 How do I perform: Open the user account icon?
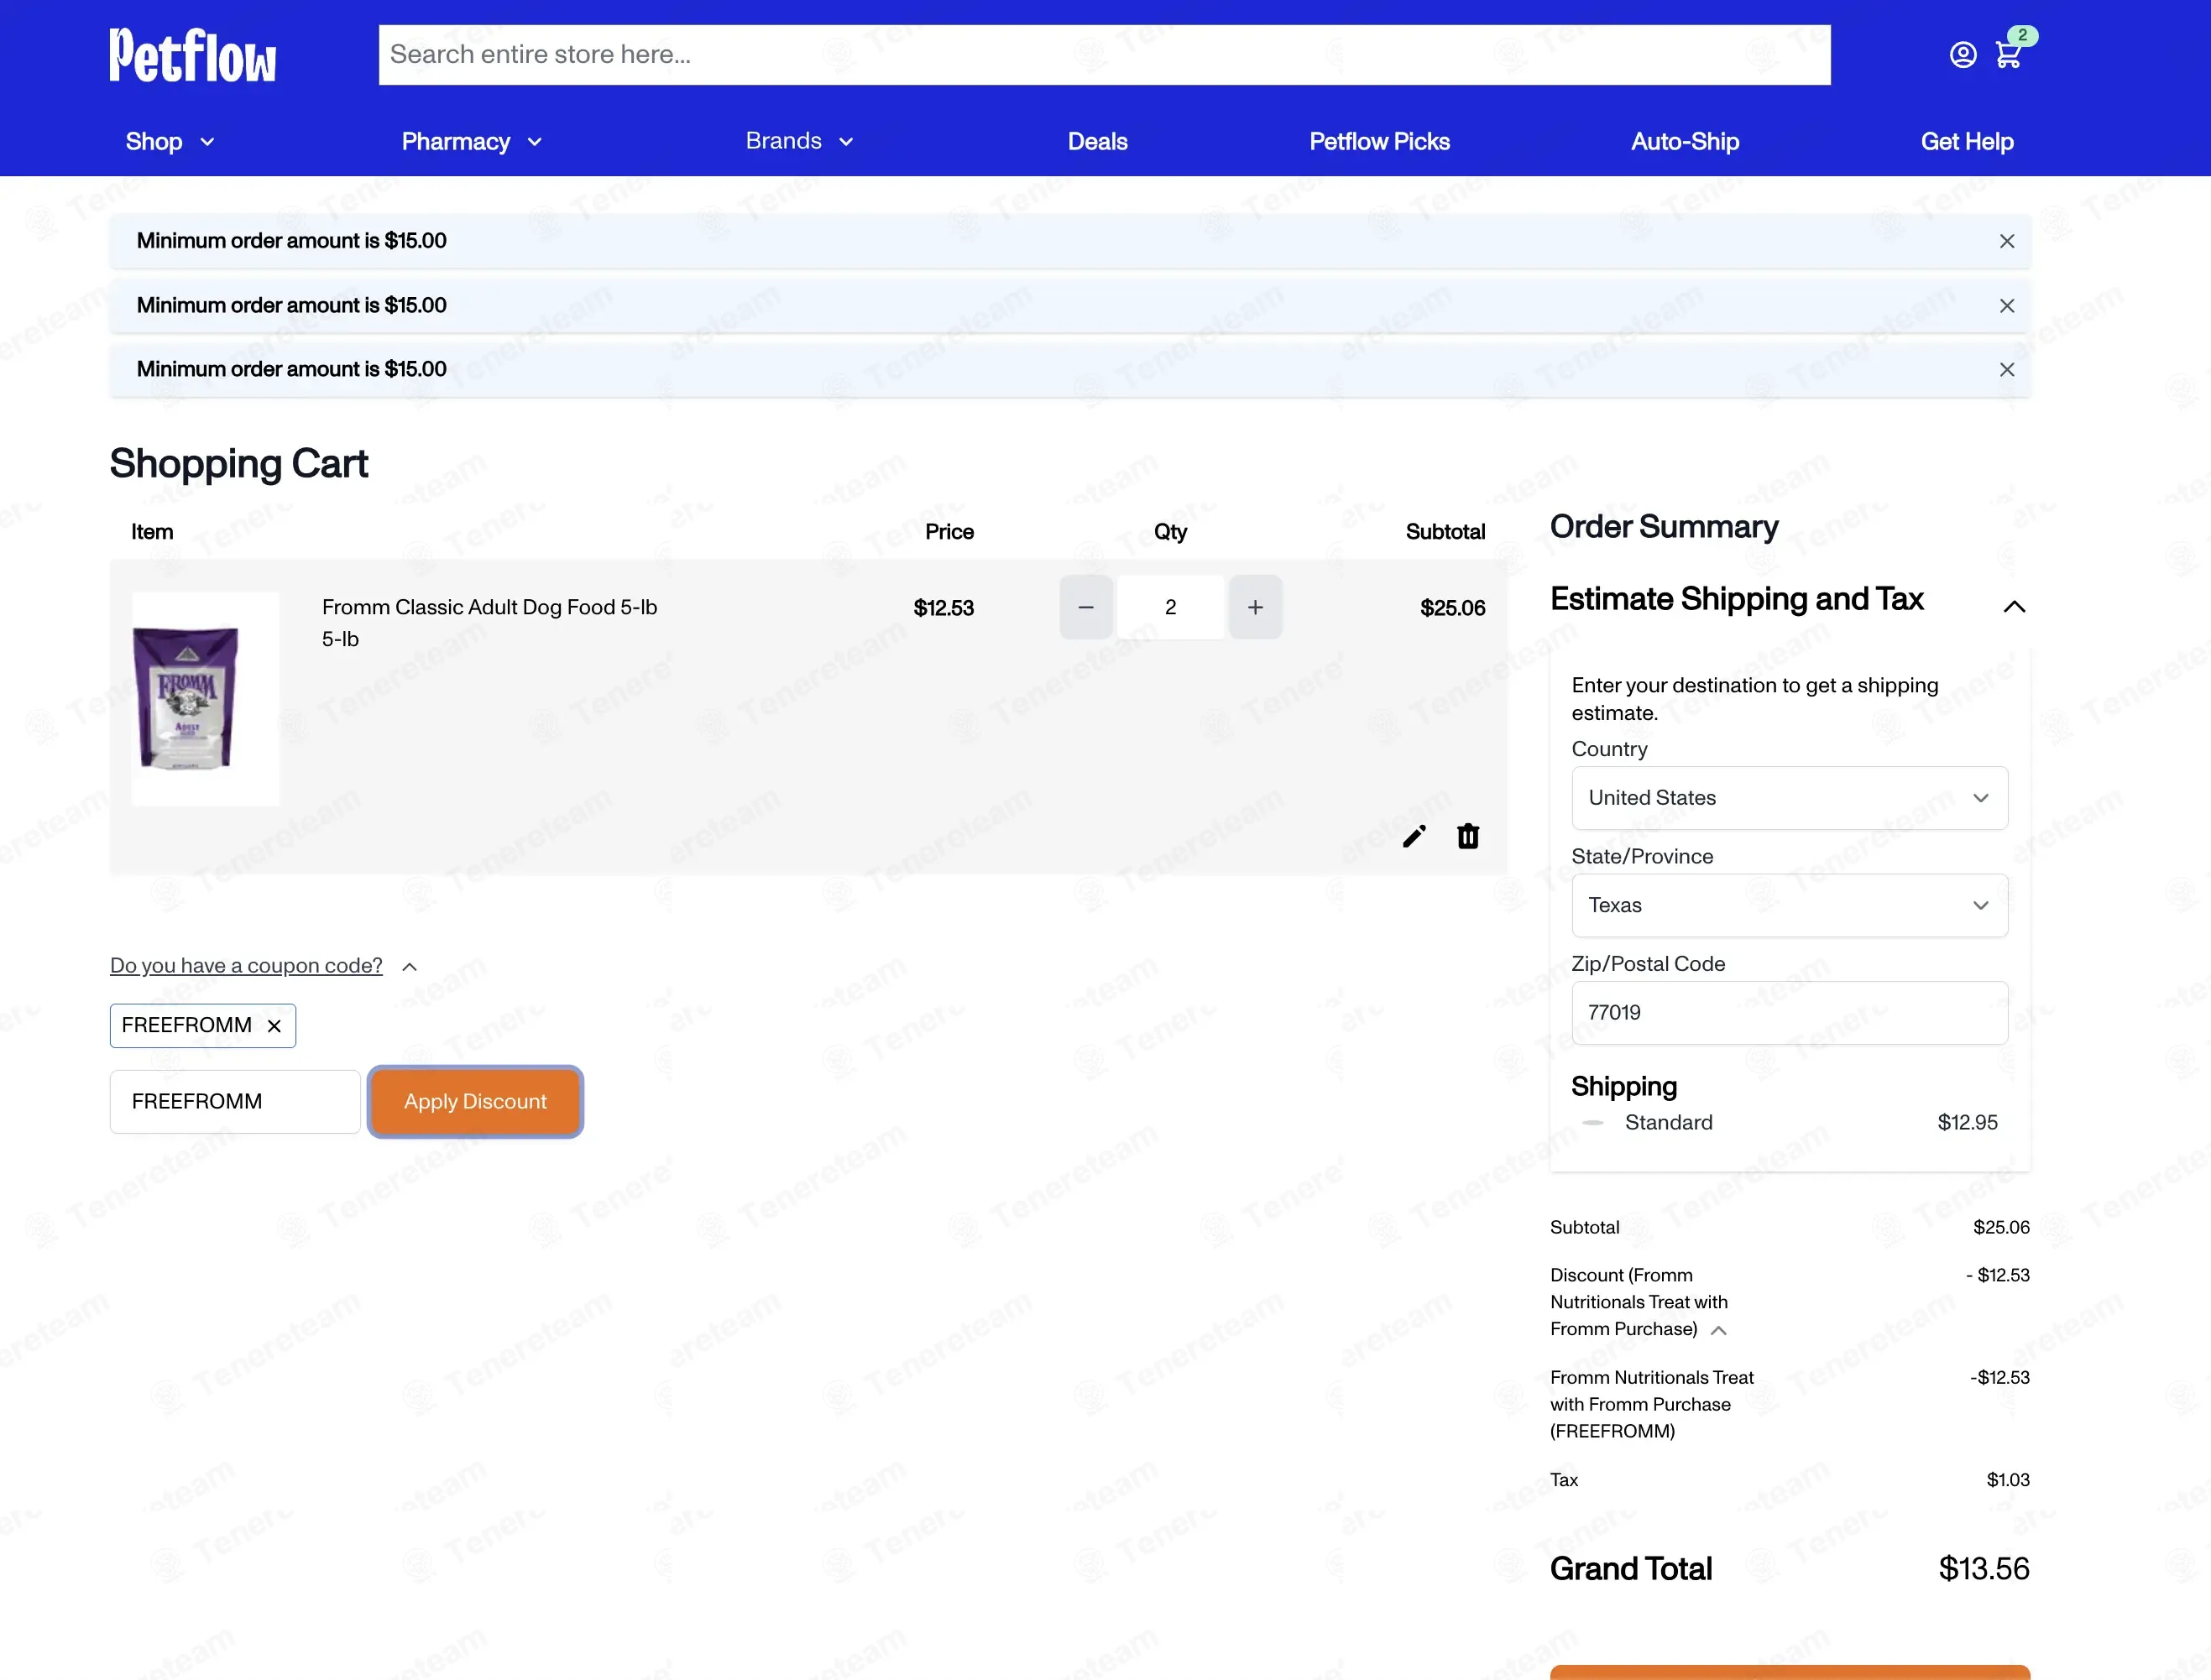tap(1963, 55)
